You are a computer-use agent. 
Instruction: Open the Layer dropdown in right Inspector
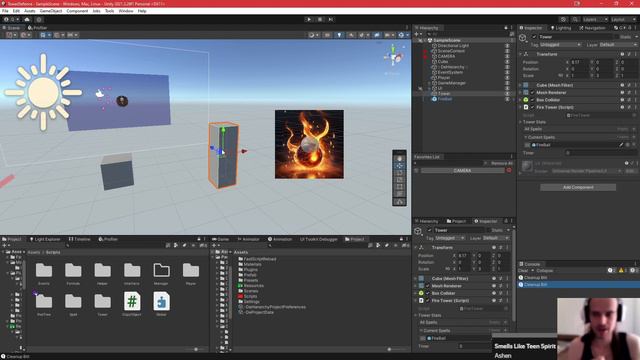coord(618,44)
